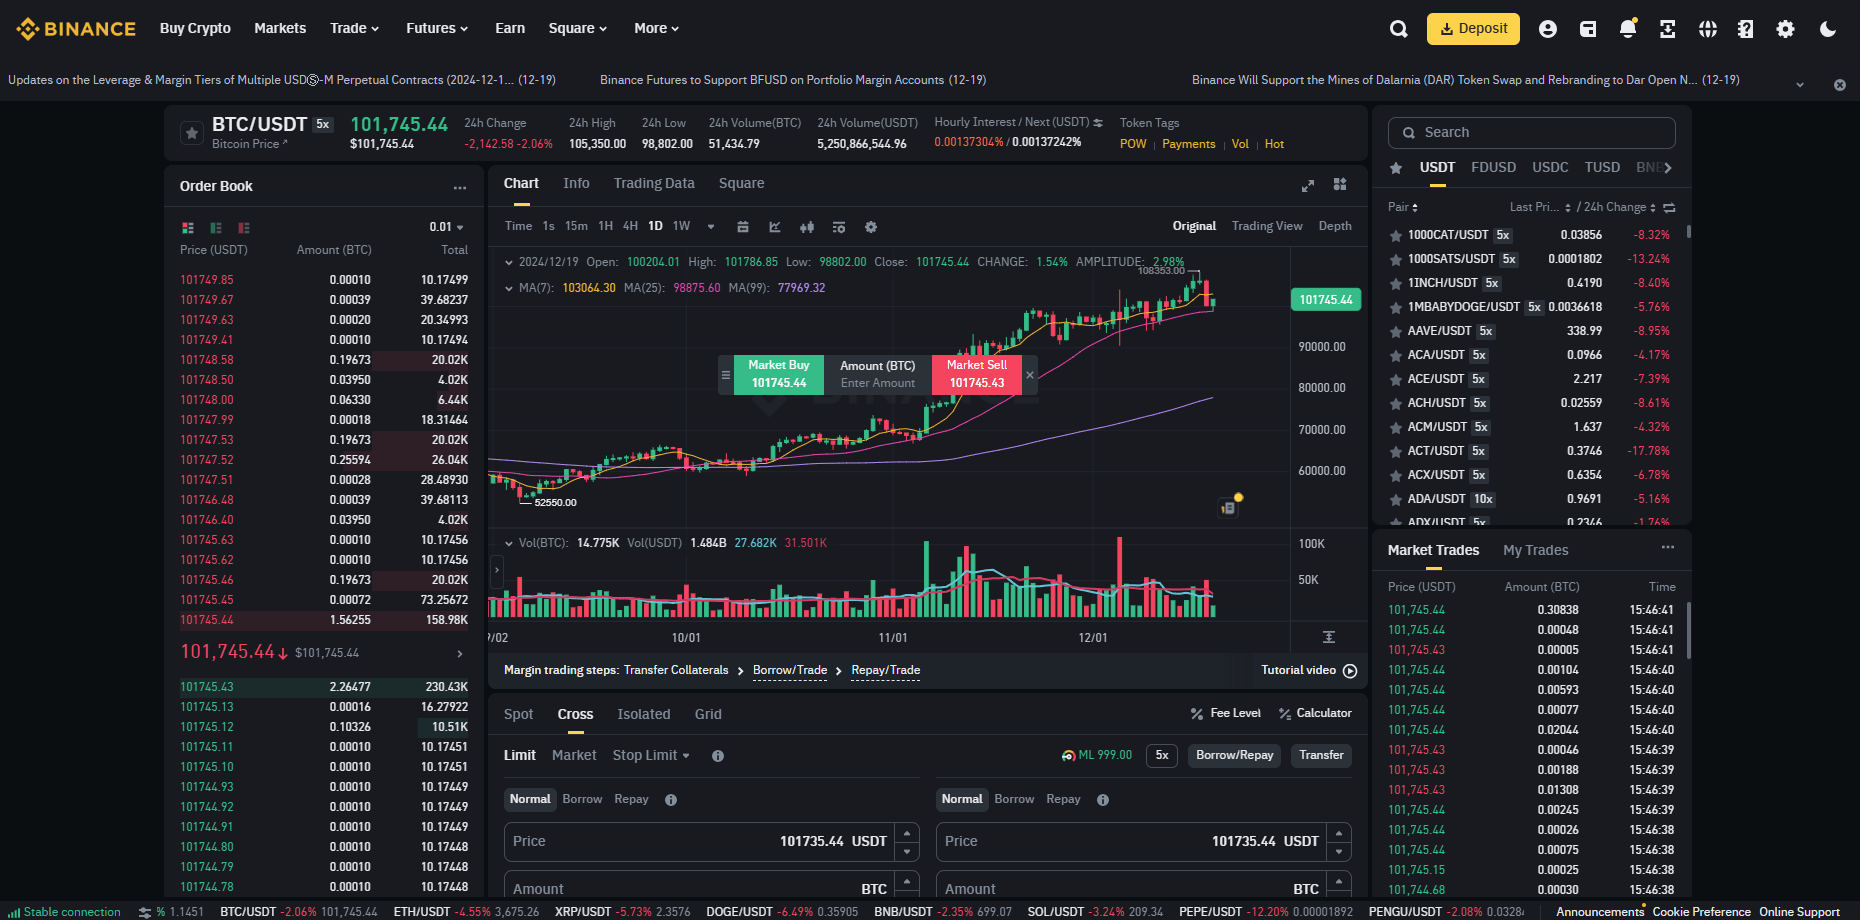
Task: Click the Transfer button
Action: [1321, 755]
